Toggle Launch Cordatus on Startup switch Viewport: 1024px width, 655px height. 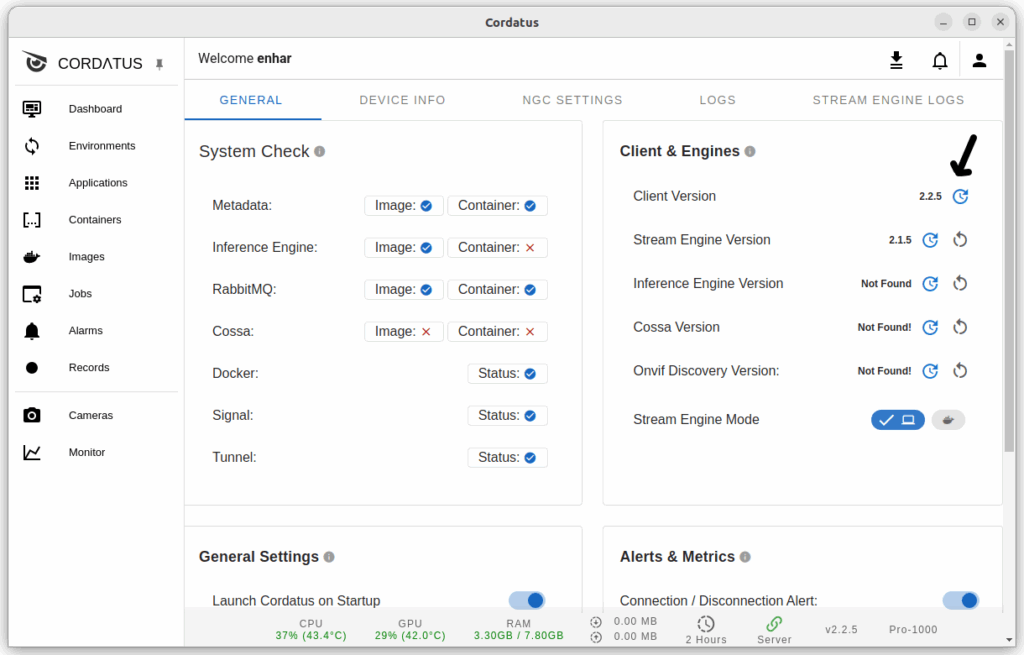(527, 600)
